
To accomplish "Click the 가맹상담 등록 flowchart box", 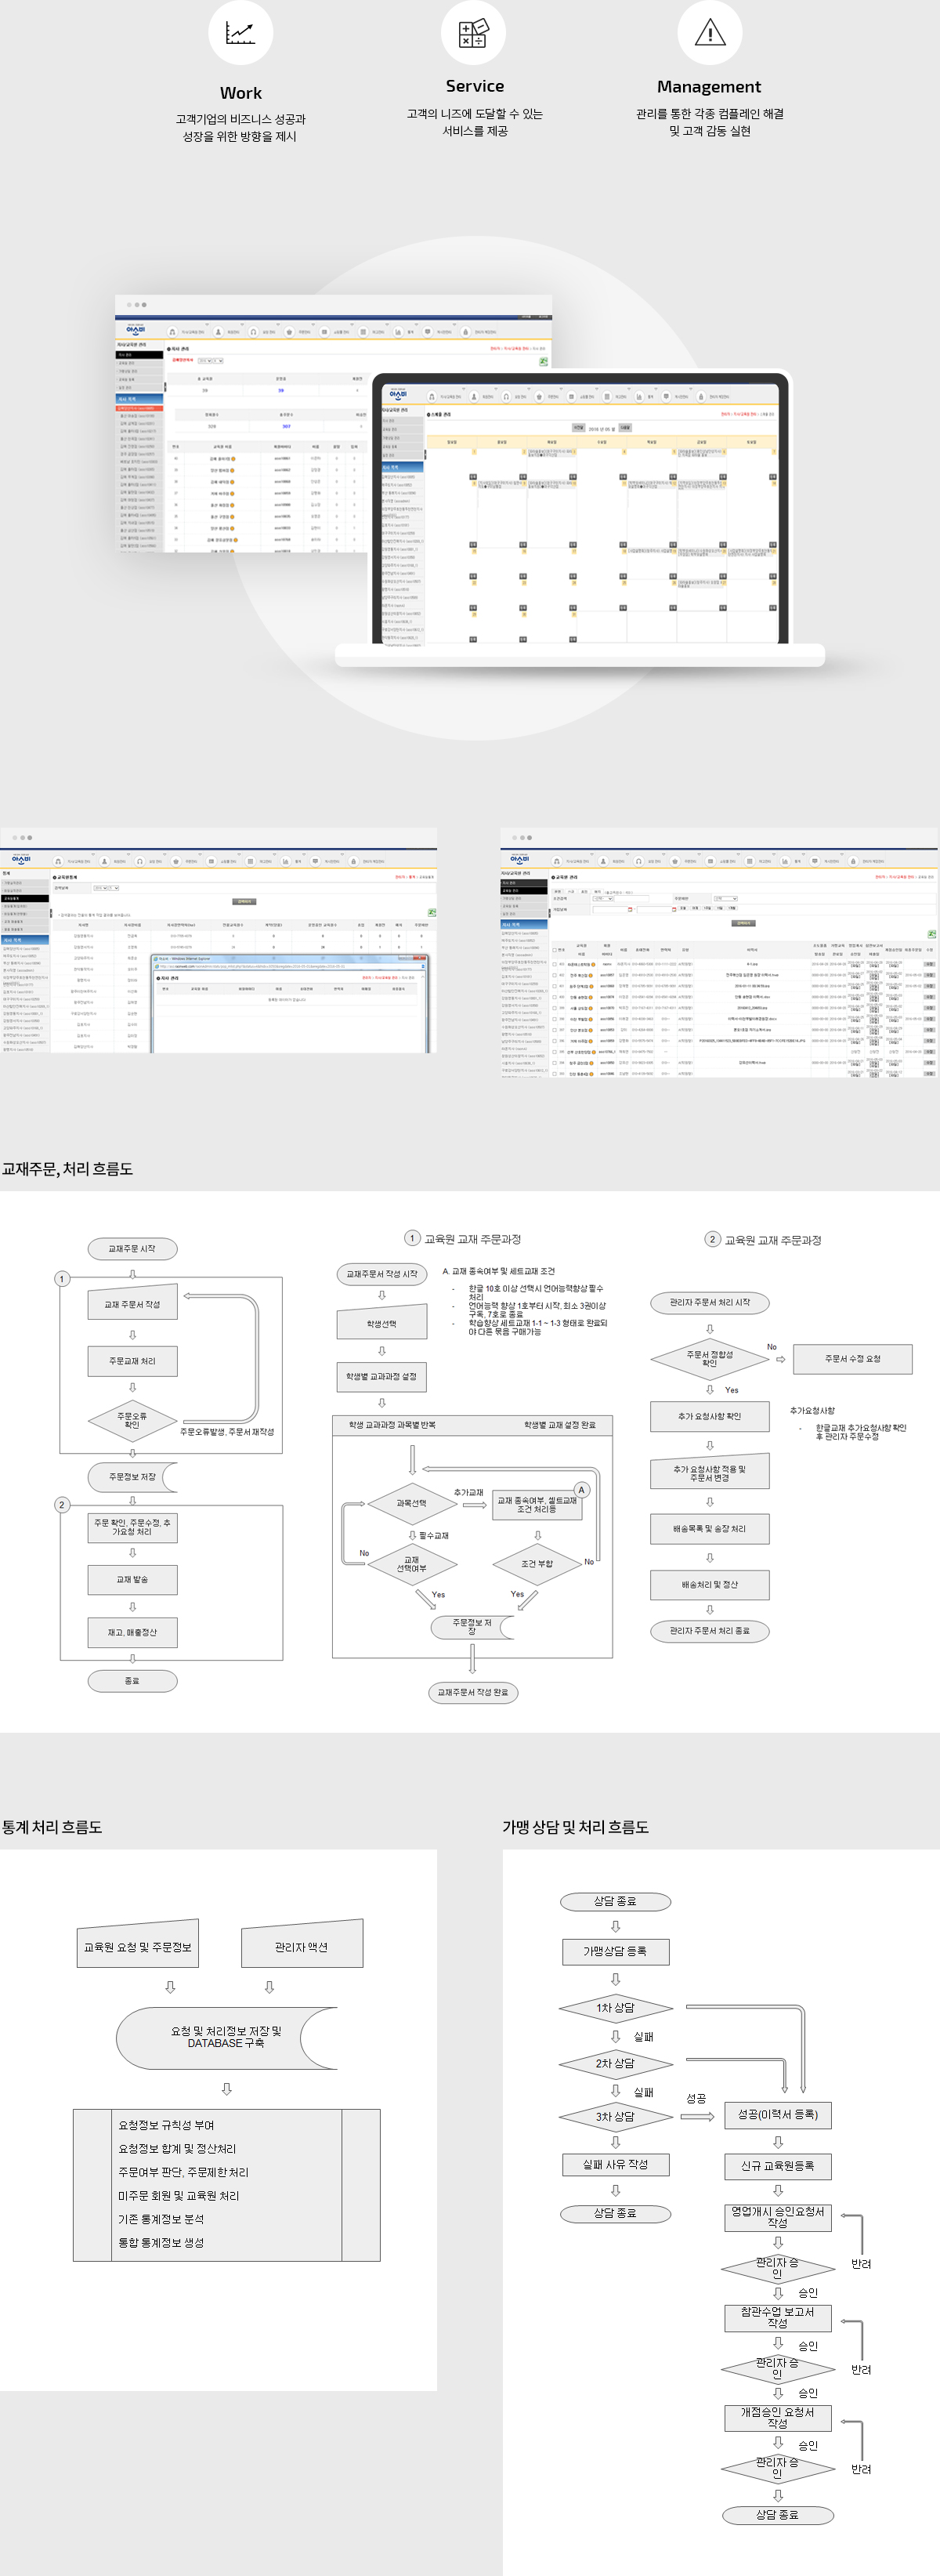I will 615,1951.
